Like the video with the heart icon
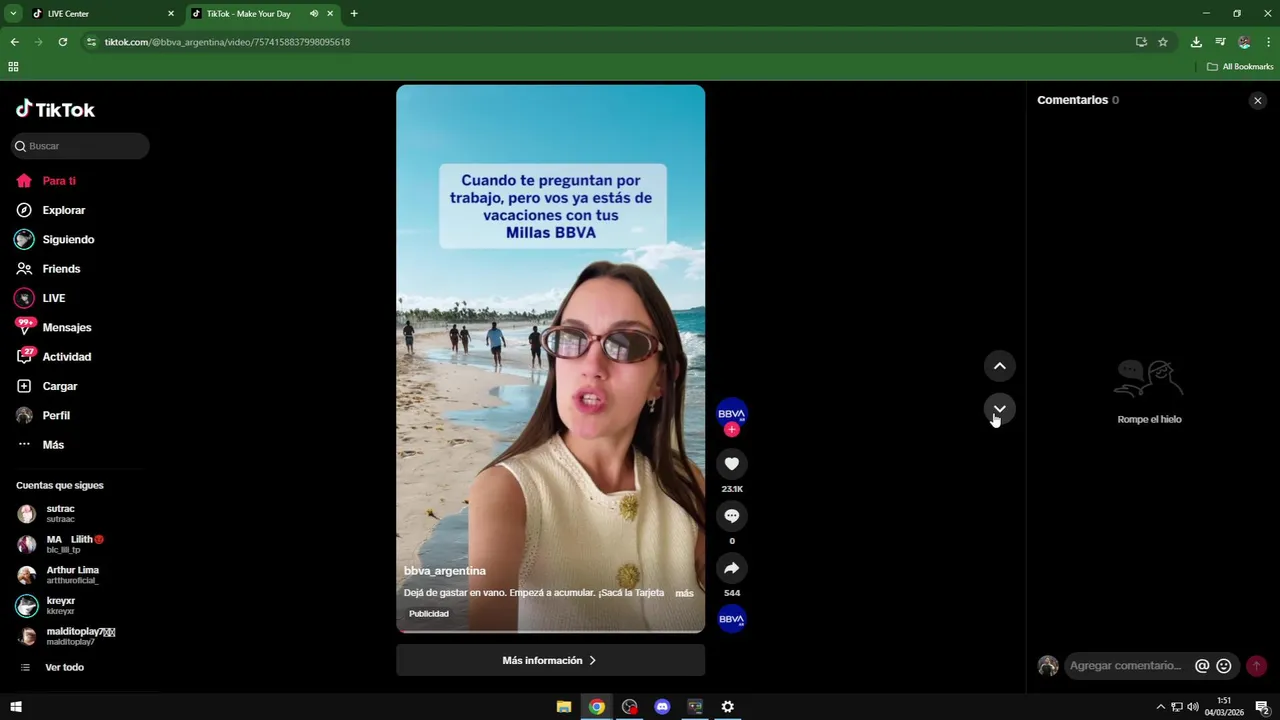Screen dimensions: 1280x720 pos(732,464)
